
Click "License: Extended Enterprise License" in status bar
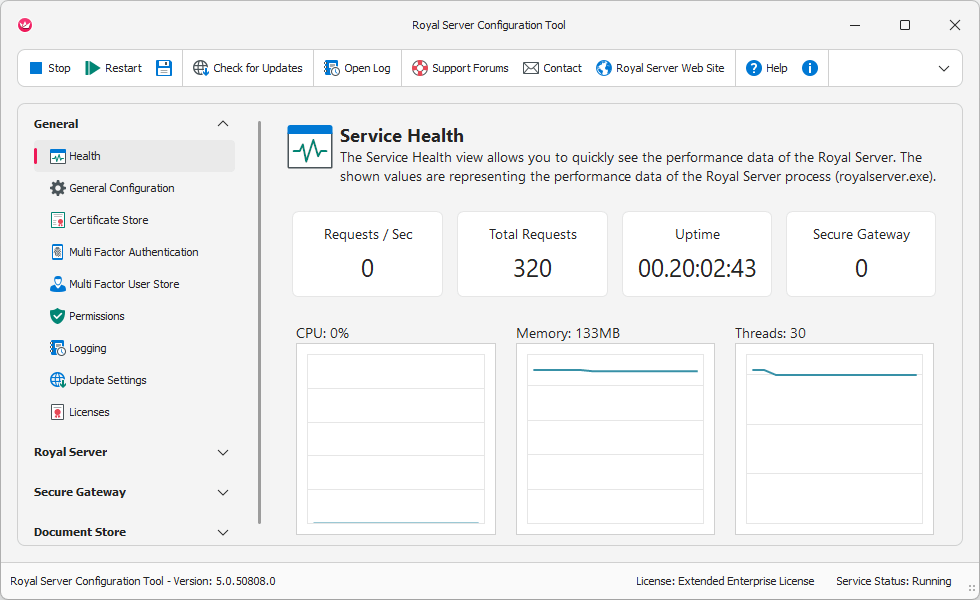coord(725,581)
